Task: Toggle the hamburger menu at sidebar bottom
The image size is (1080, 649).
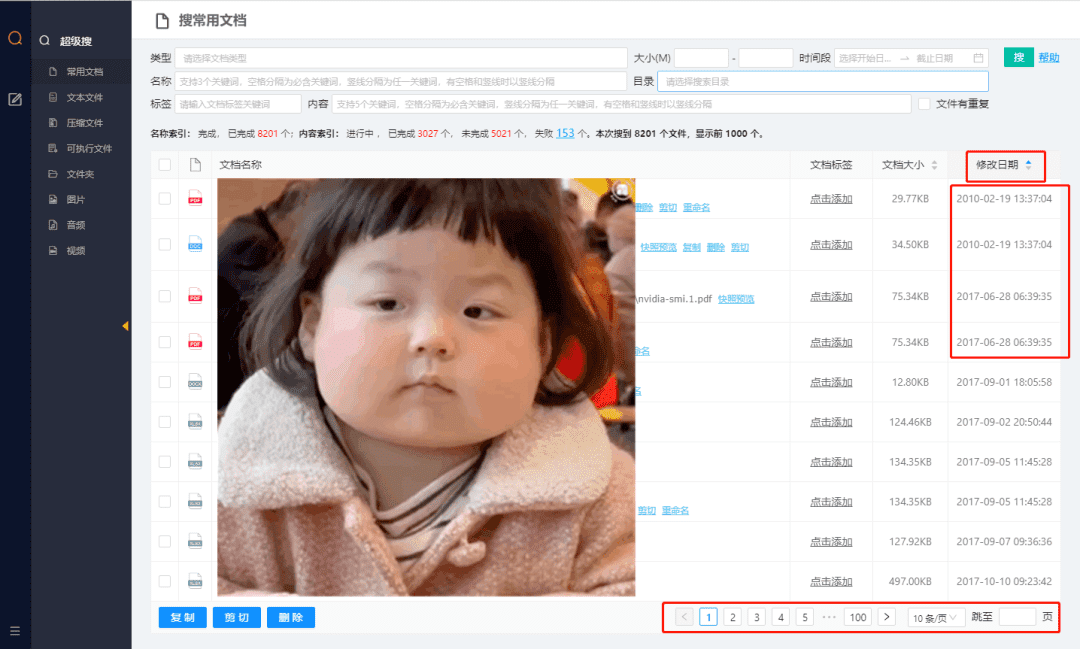Action: tap(14, 630)
